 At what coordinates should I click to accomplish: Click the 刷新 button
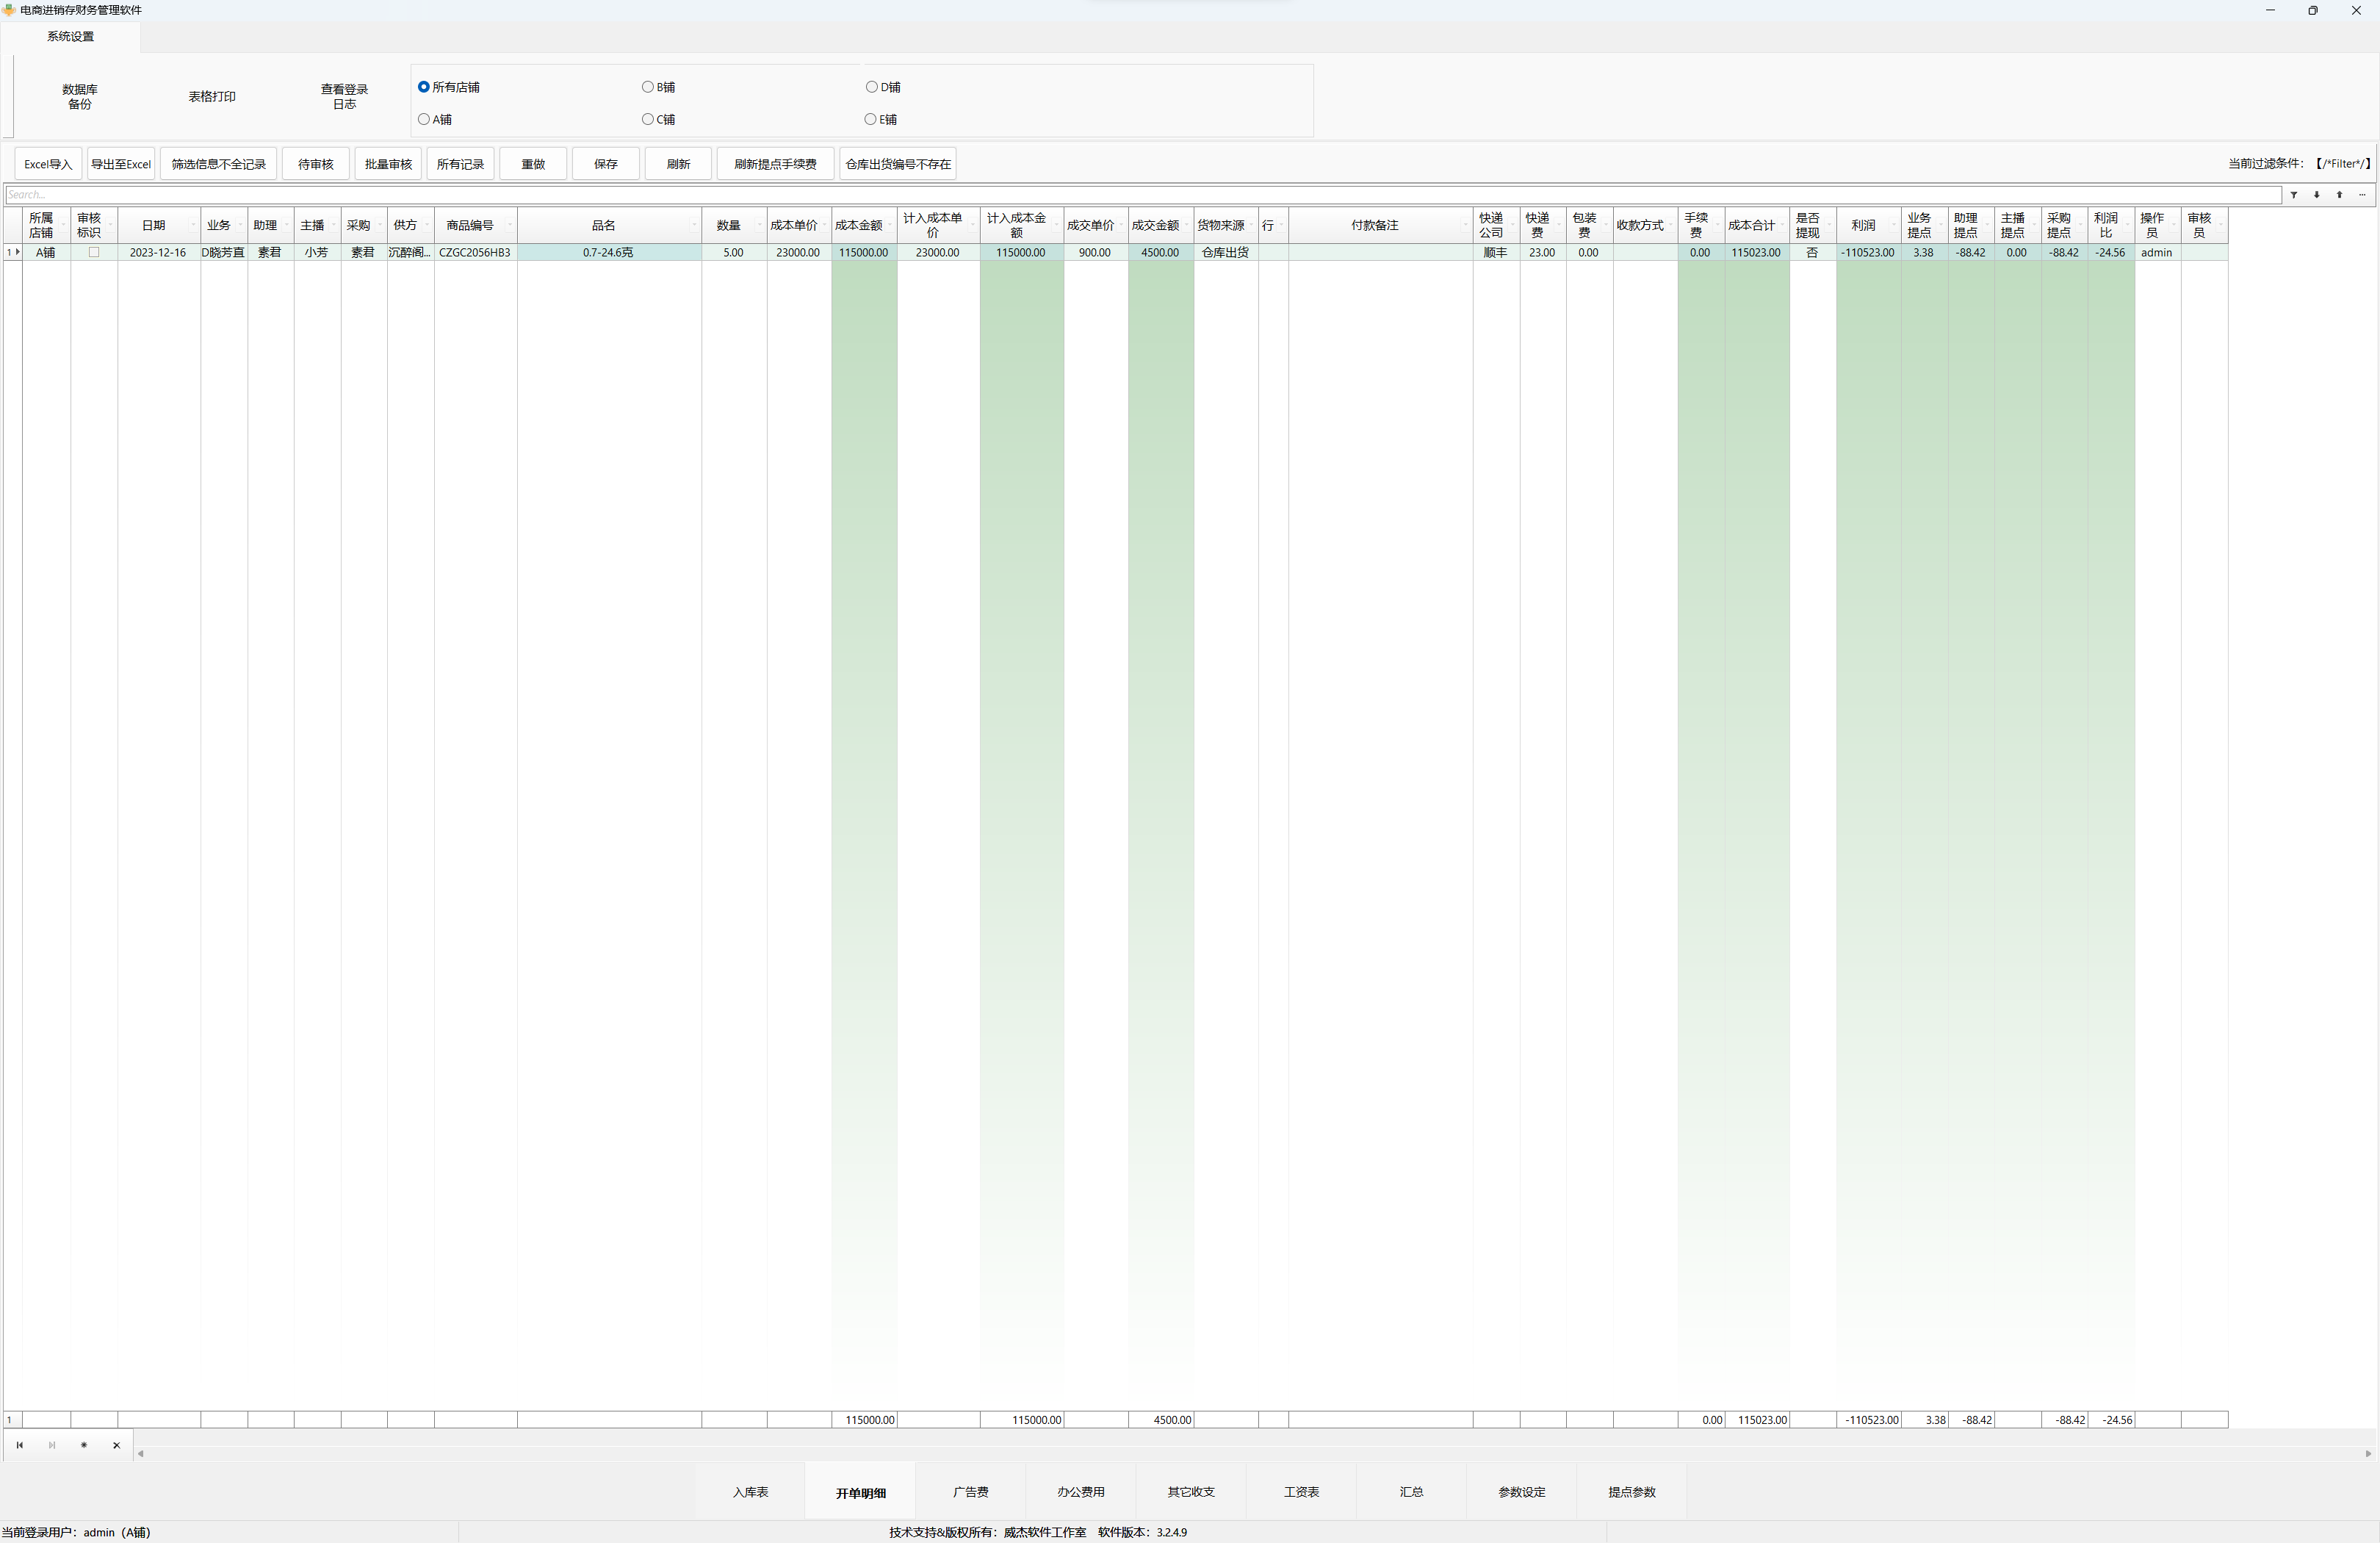click(678, 164)
